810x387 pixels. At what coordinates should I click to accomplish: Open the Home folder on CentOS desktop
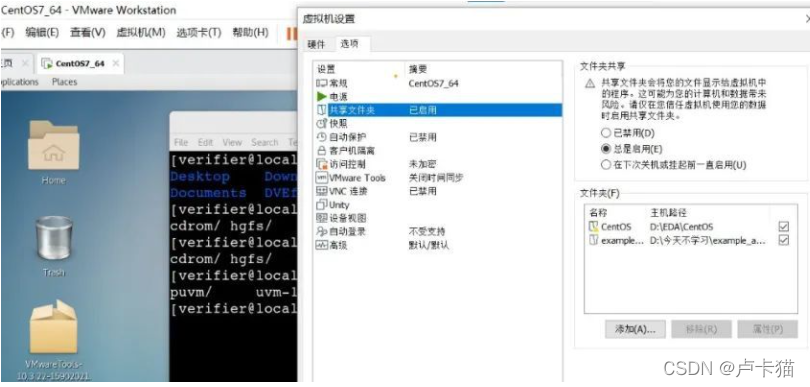(53, 146)
